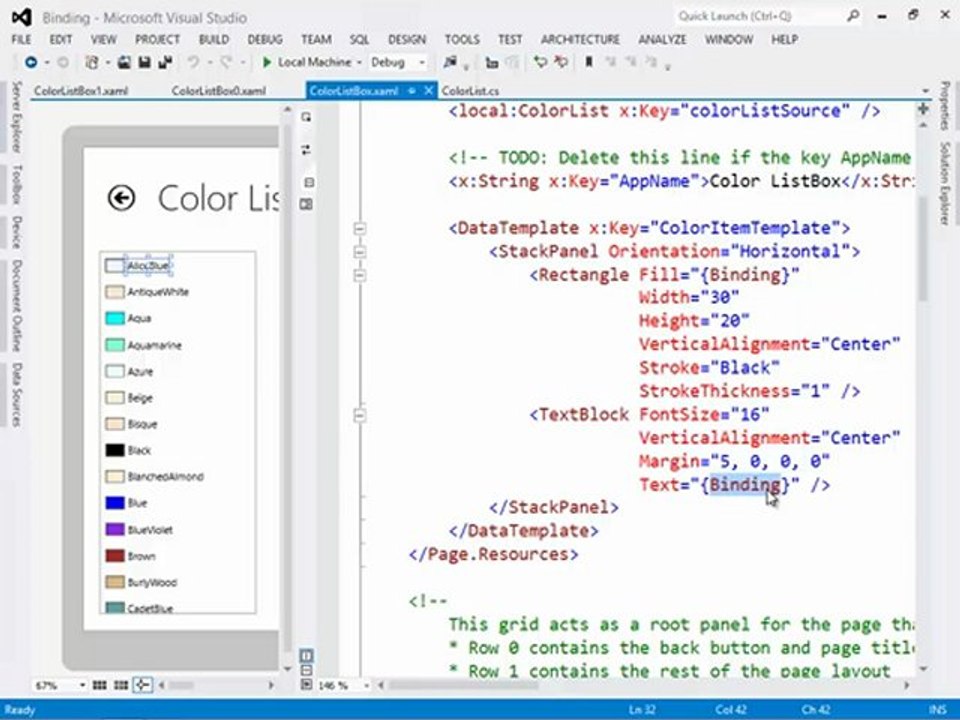Screen dimensions: 960x720
Task: Open the ARCHITECTURE menu
Action: point(580,39)
